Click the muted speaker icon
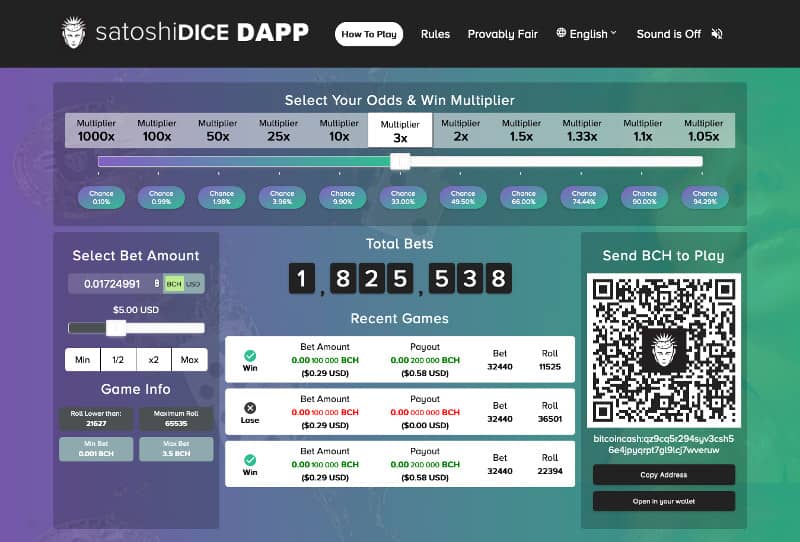This screenshot has height=542, width=800. pos(717,34)
